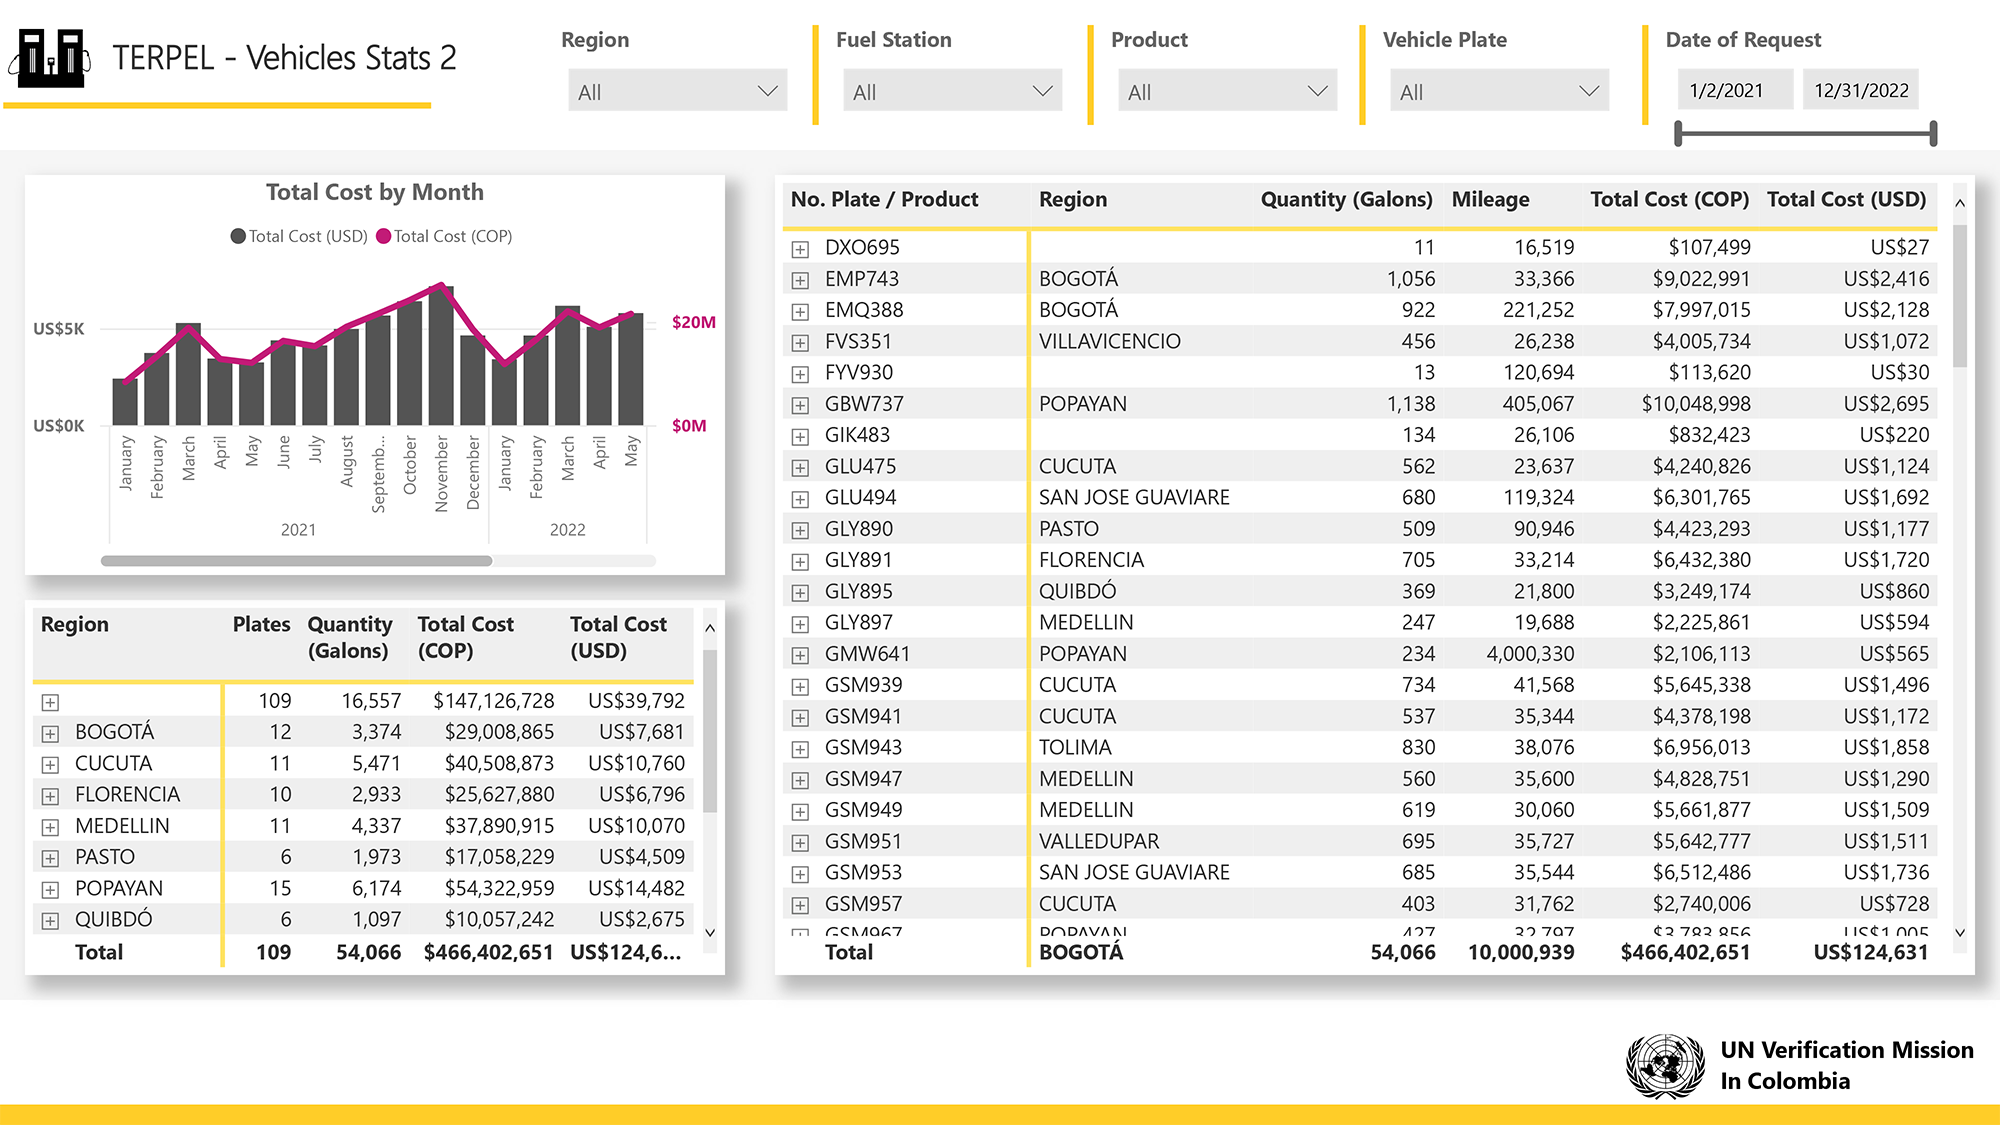The image size is (2000, 1125).
Task: Open the Fuel Station filter dropdown
Action: 952,91
